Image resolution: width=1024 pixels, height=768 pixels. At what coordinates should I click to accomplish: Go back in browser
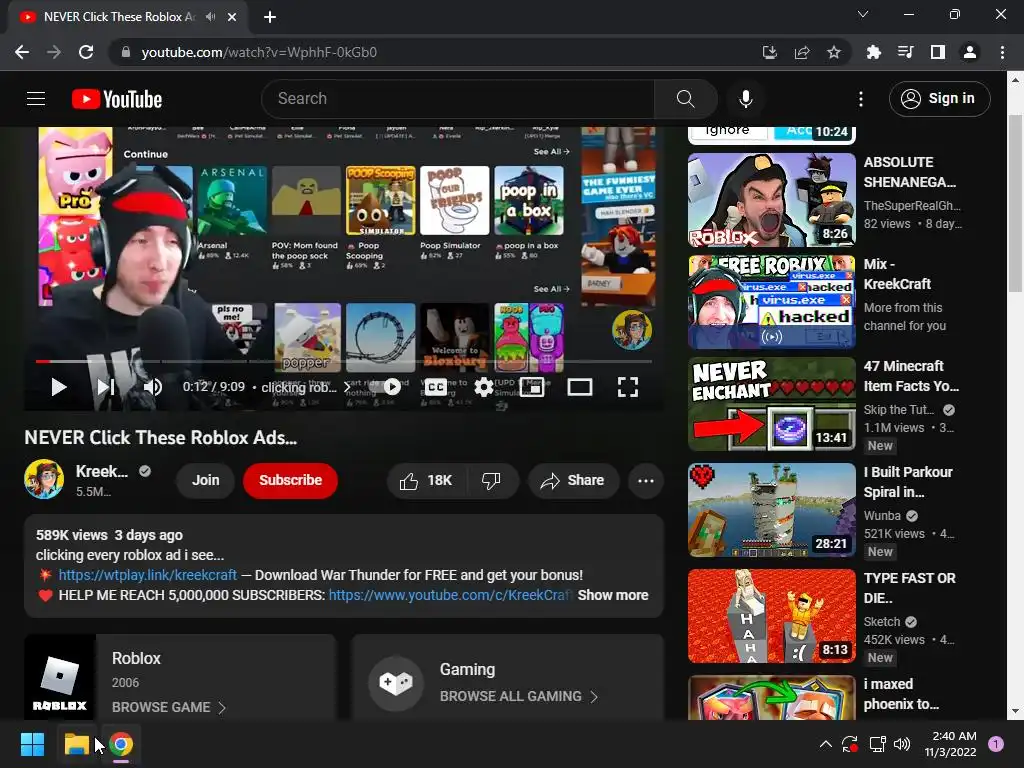pyautogui.click(x=22, y=52)
